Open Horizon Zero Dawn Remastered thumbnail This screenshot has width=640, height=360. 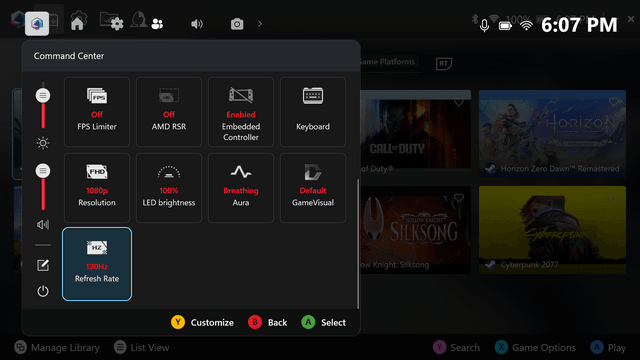point(552,134)
